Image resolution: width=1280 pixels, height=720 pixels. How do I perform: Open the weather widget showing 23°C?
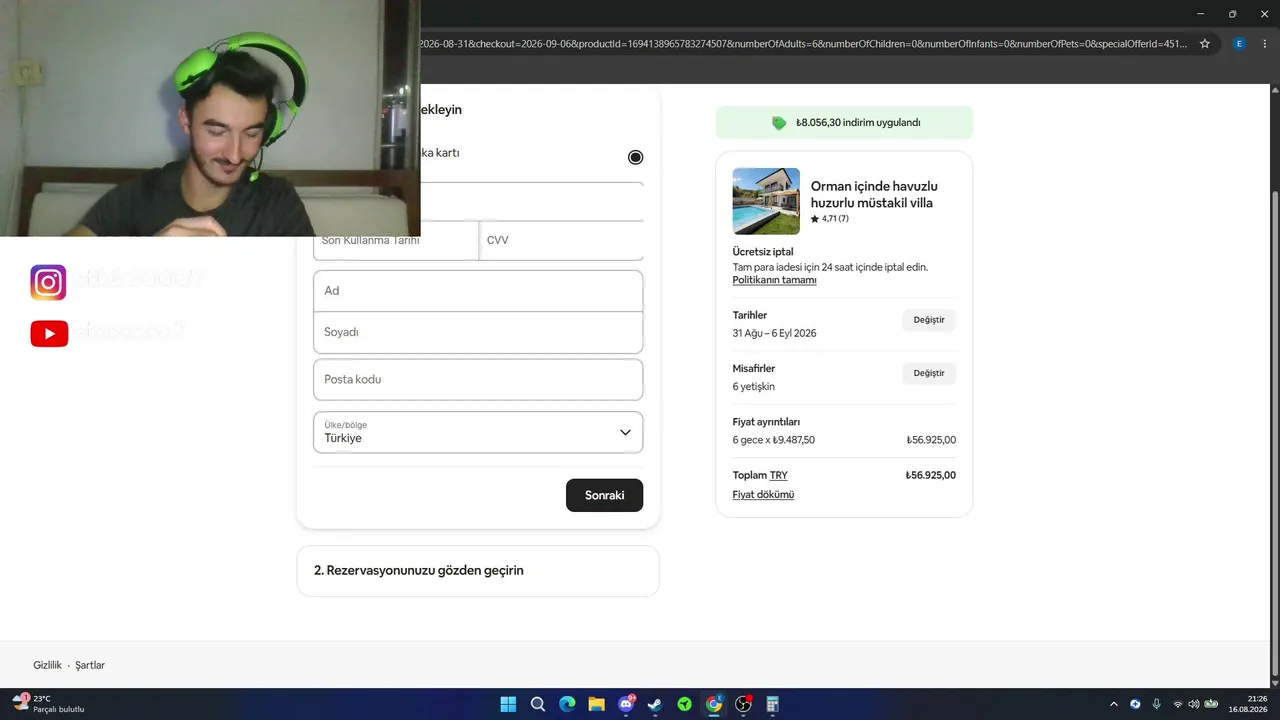pos(48,704)
